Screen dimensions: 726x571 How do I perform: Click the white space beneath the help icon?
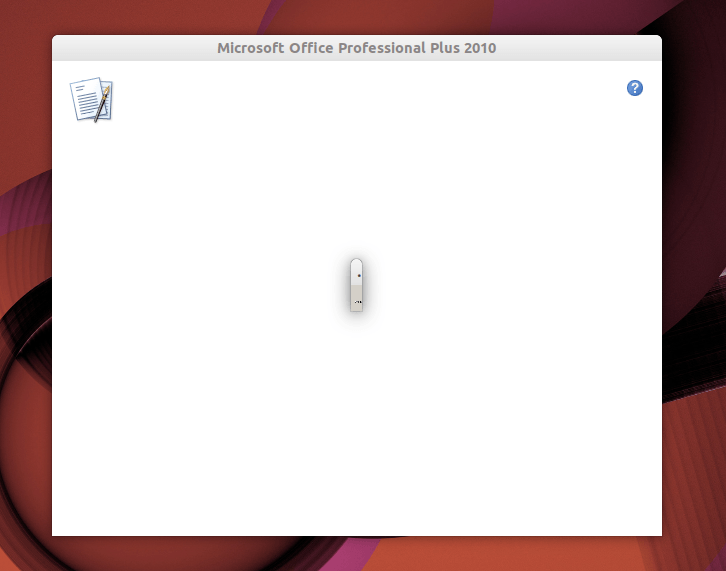(x=634, y=150)
